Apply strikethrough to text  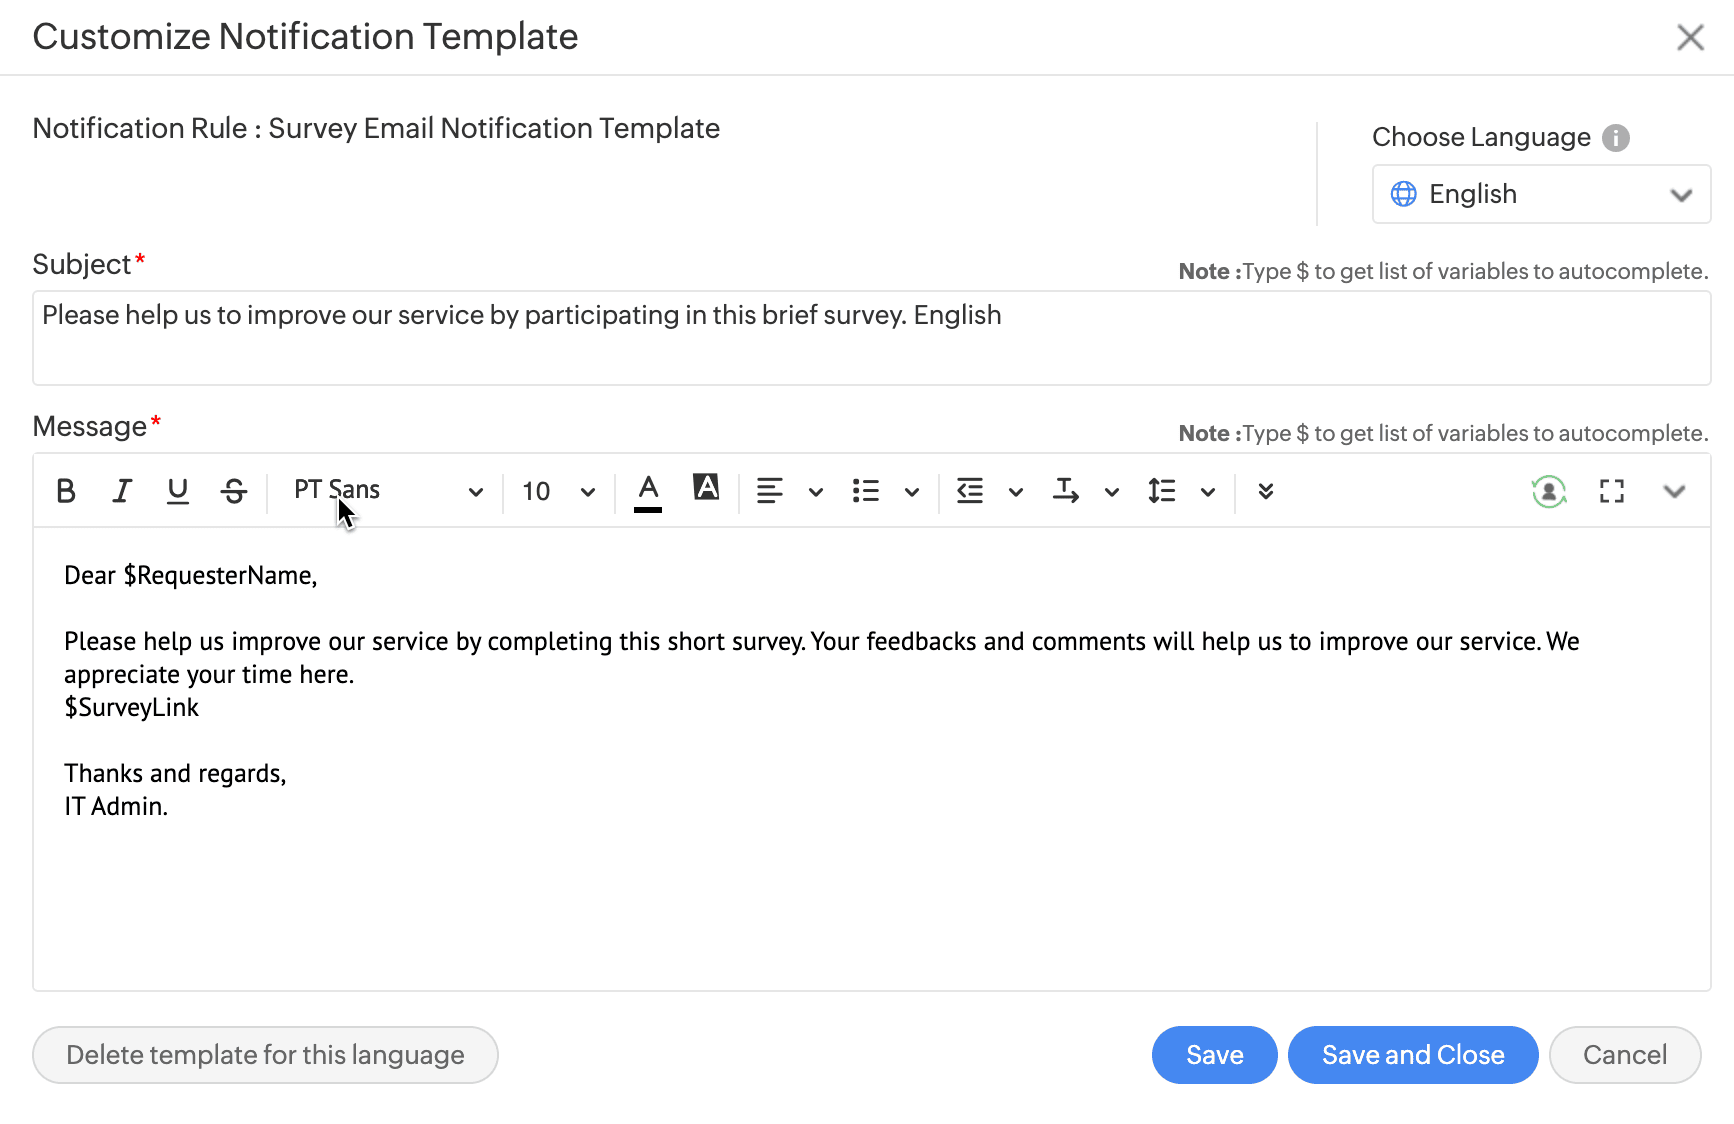(x=234, y=491)
